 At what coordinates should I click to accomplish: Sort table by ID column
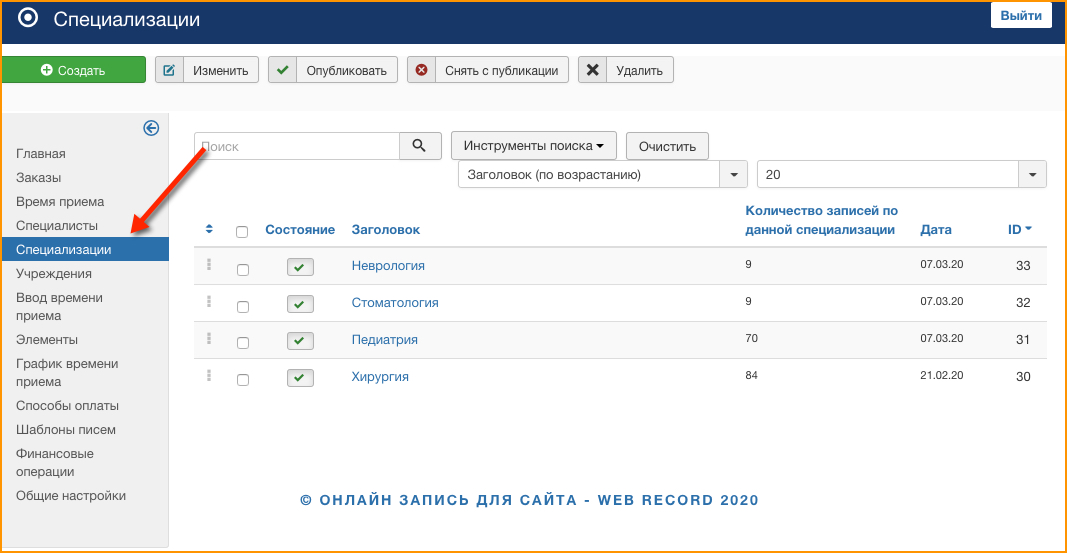tap(1019, 229)
